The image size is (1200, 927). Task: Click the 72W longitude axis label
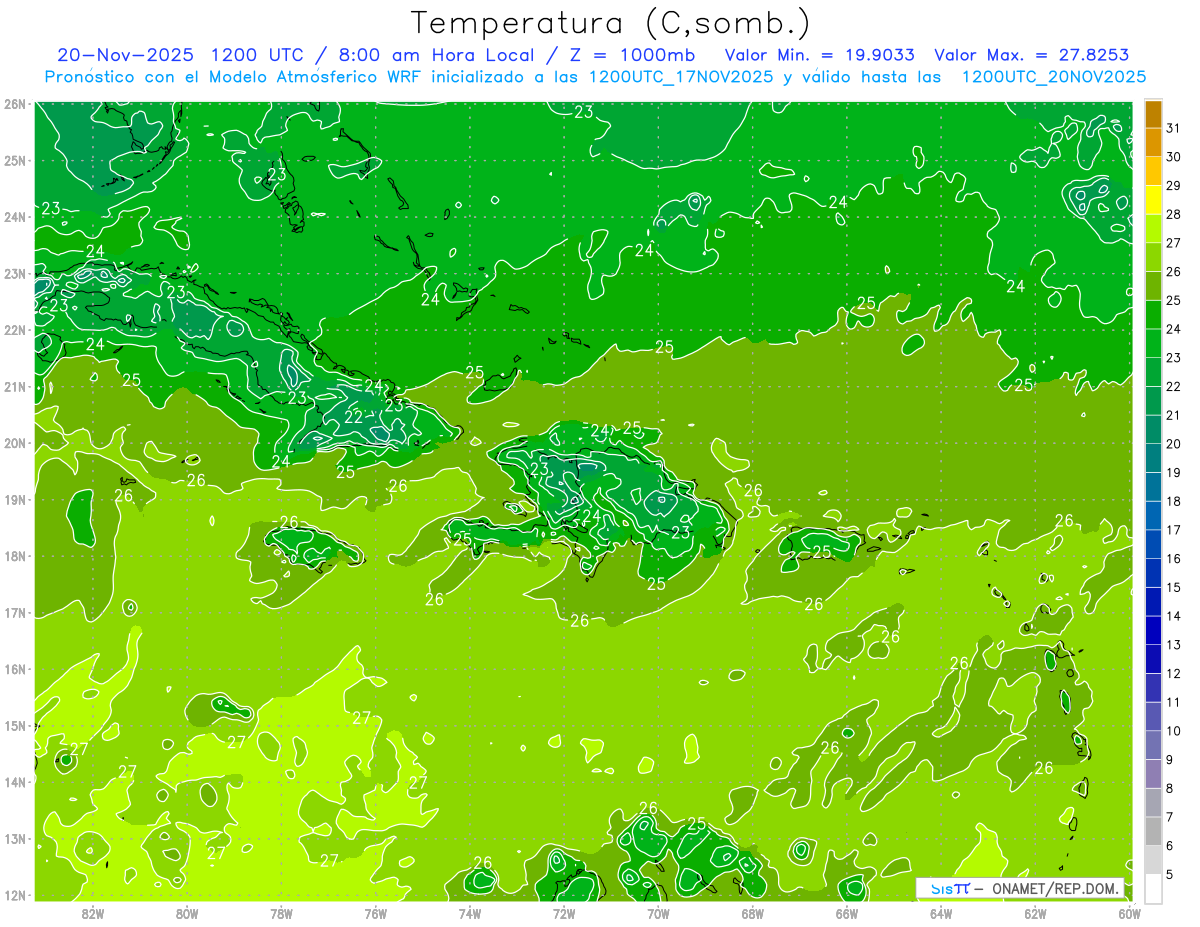point(564,912)
